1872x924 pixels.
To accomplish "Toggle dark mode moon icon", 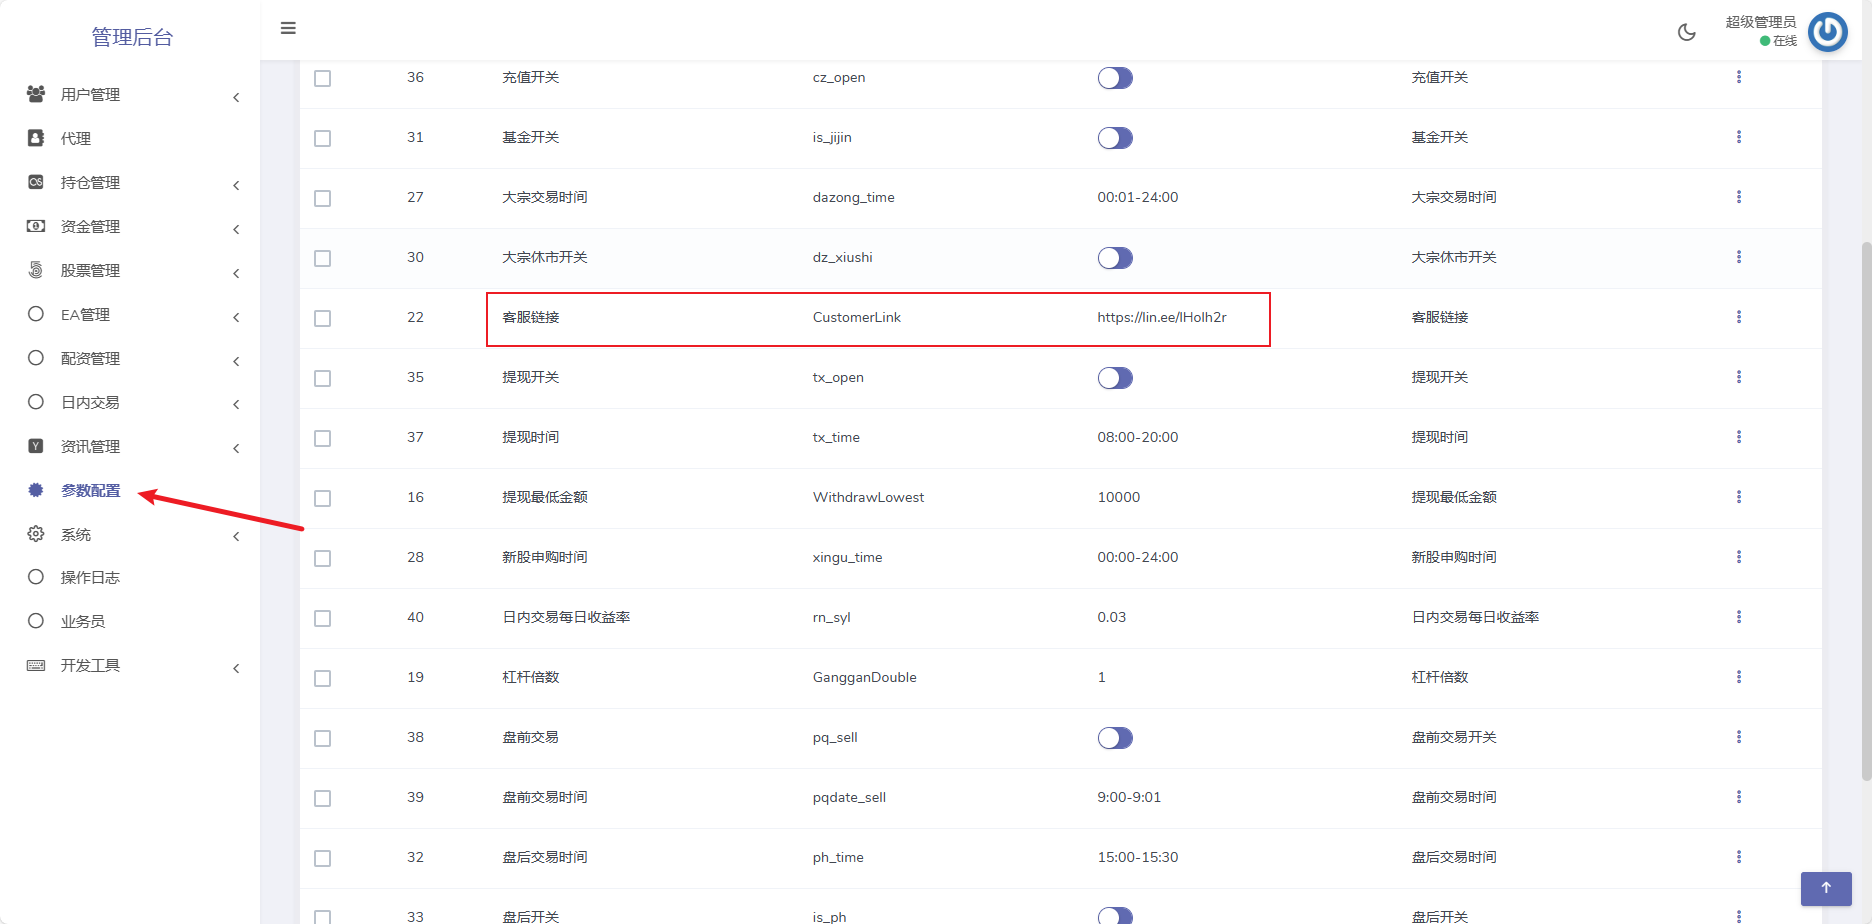I will 1686,32.
